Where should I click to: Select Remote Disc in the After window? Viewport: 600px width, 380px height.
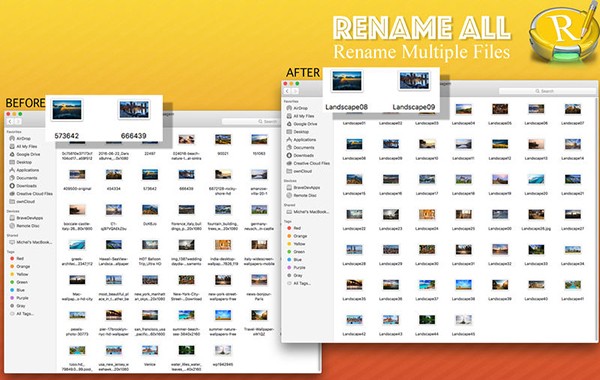click(302, 195)
